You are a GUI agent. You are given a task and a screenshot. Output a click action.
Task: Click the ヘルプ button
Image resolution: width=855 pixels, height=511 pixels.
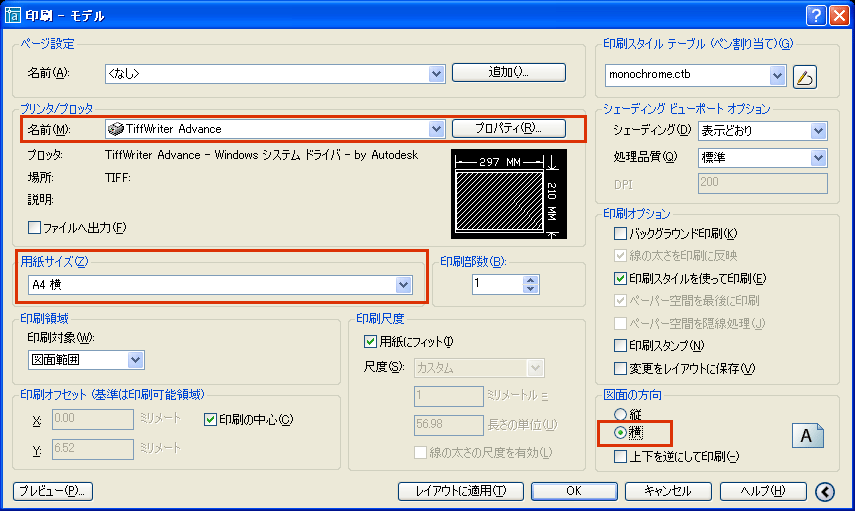(763, 491)
